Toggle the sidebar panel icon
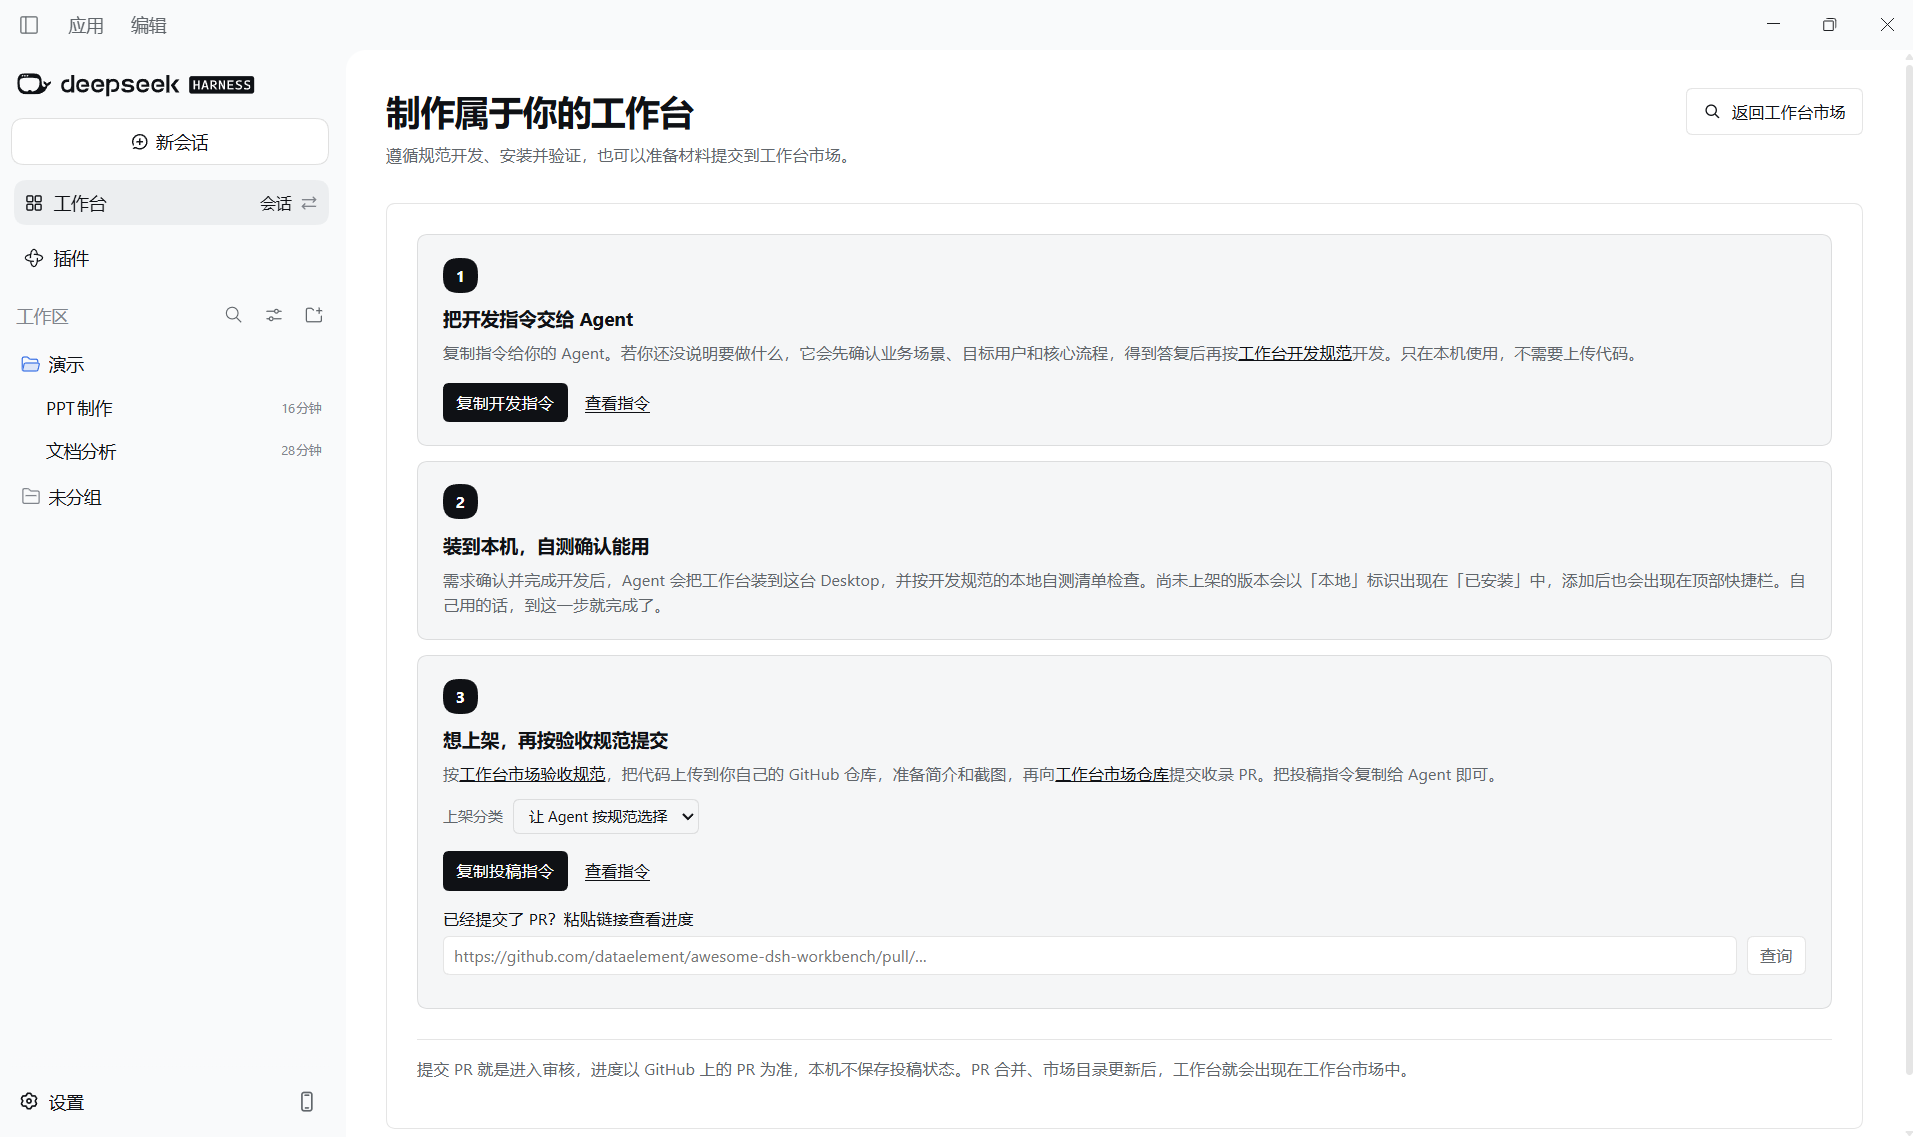The height and width of the screenshot is (1137, 1913). [29, 25]
